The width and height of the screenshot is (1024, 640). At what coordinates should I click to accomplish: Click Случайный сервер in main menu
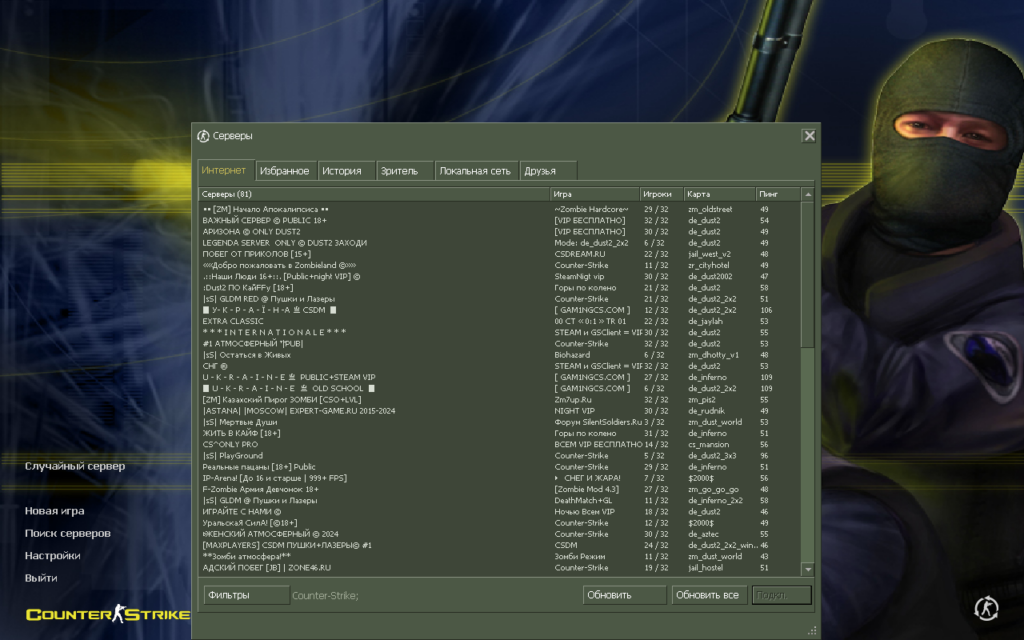[x=75, y=466]
